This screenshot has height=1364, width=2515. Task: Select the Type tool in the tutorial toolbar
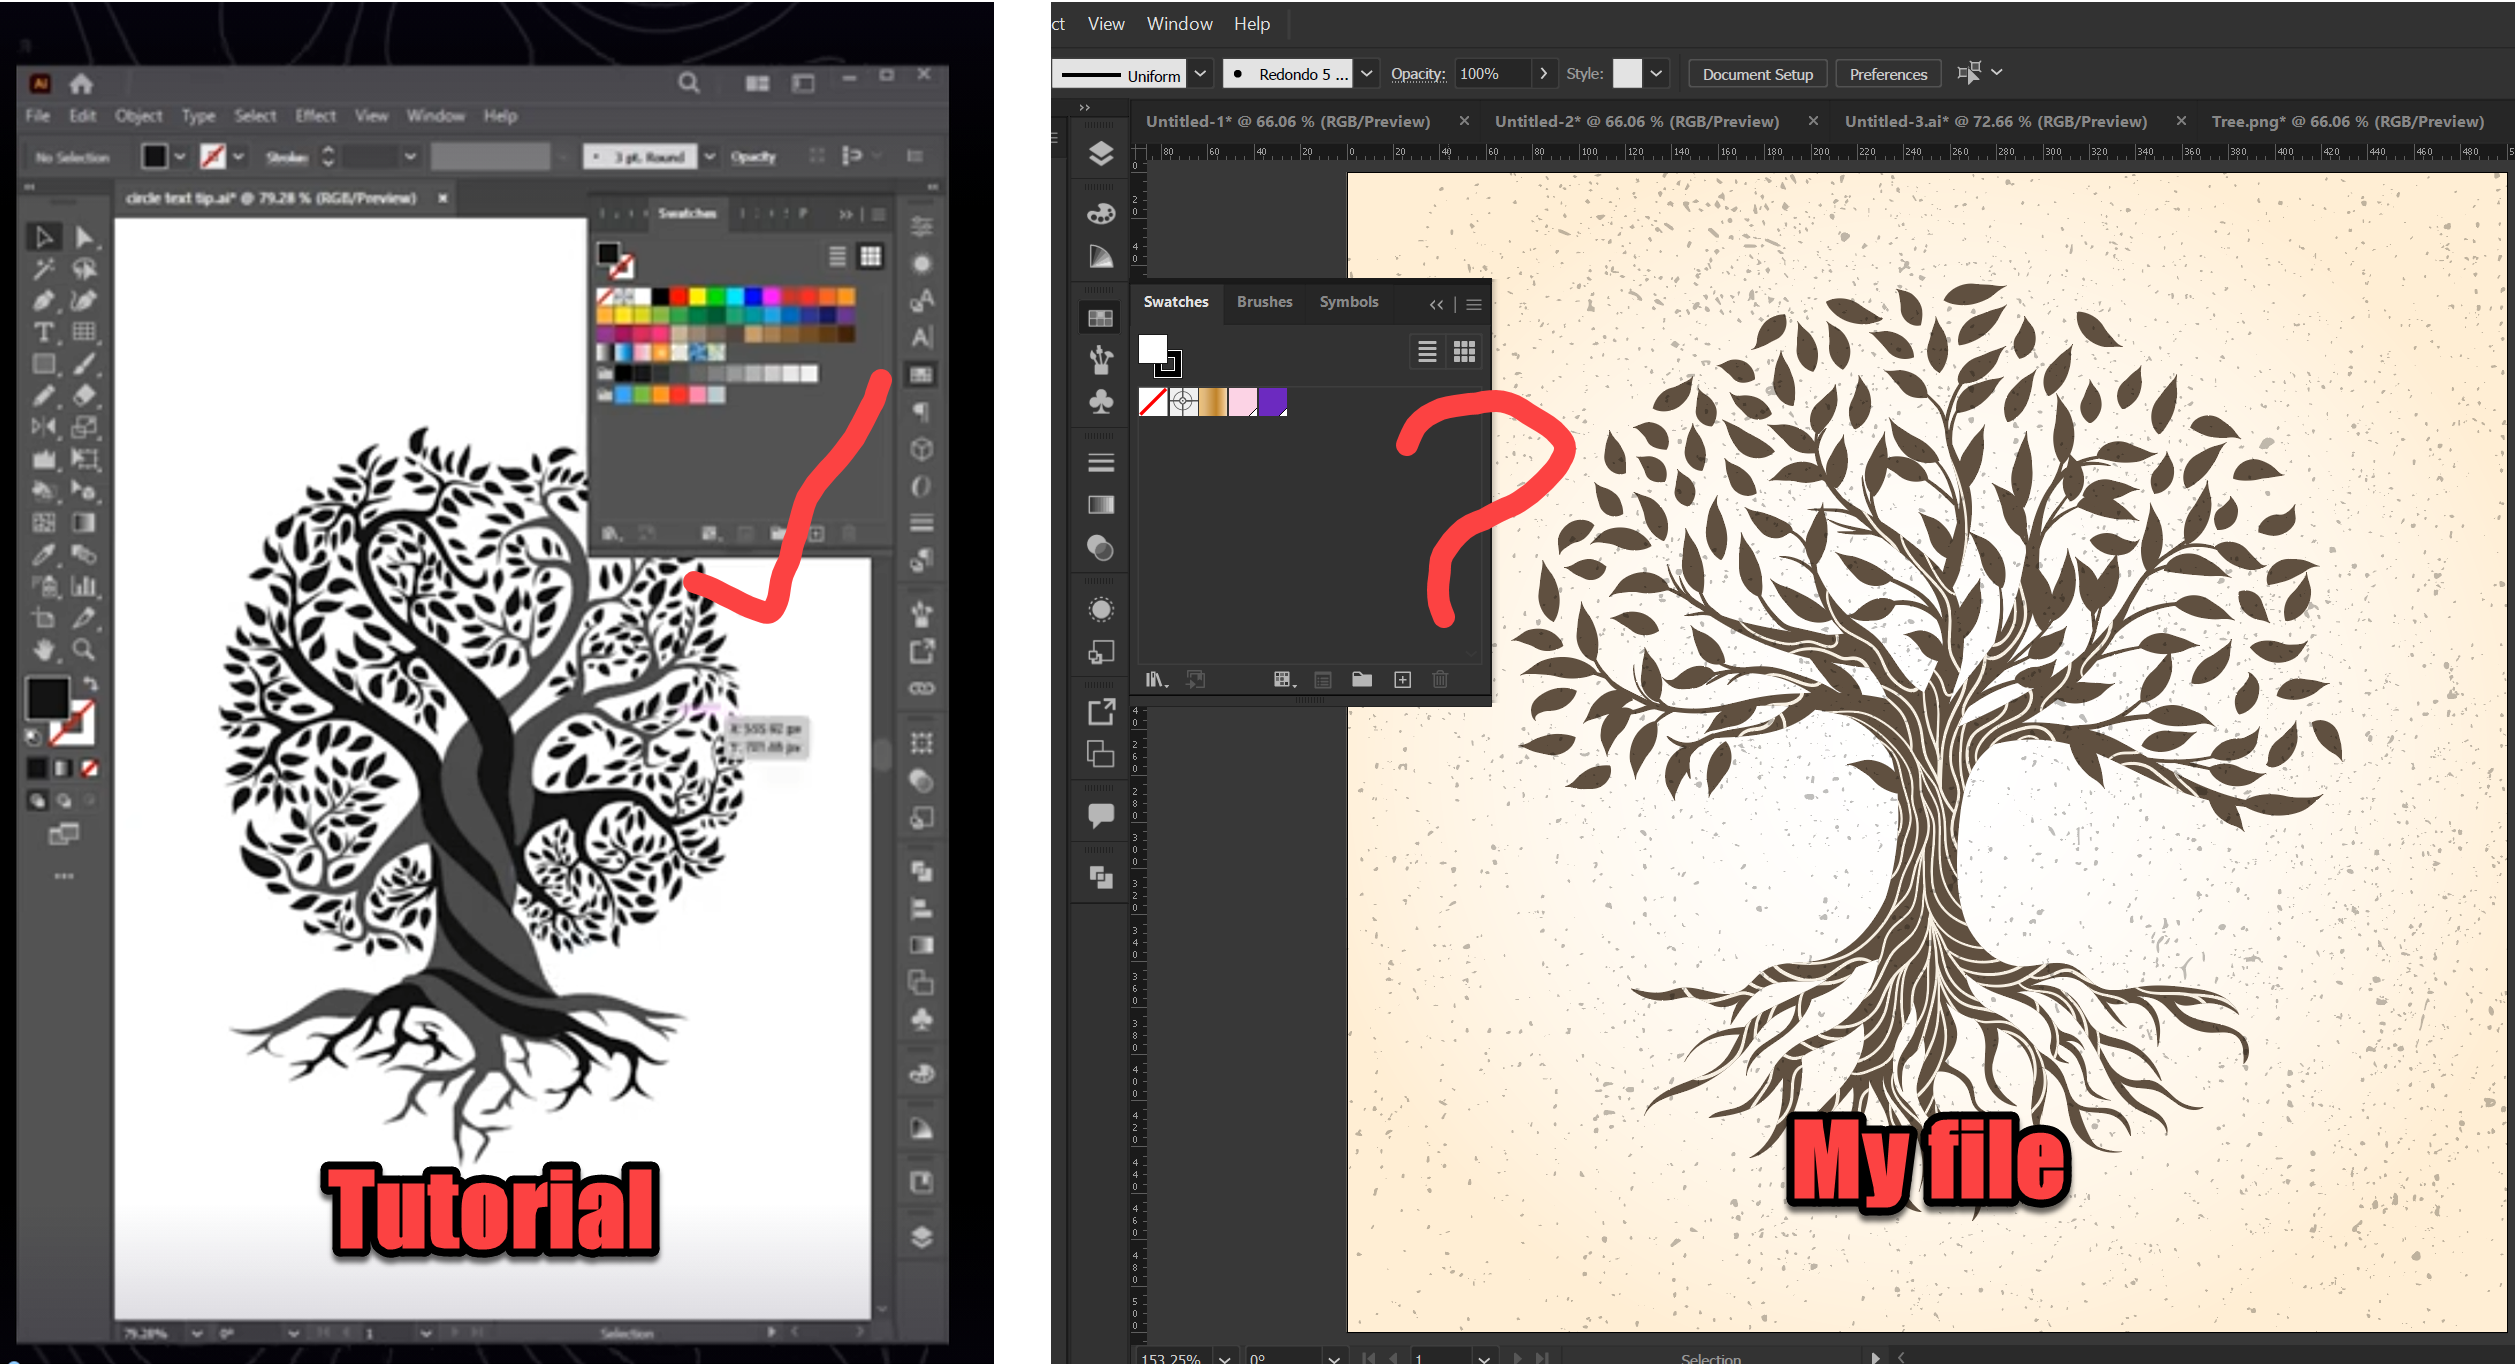tap(42, 333)
